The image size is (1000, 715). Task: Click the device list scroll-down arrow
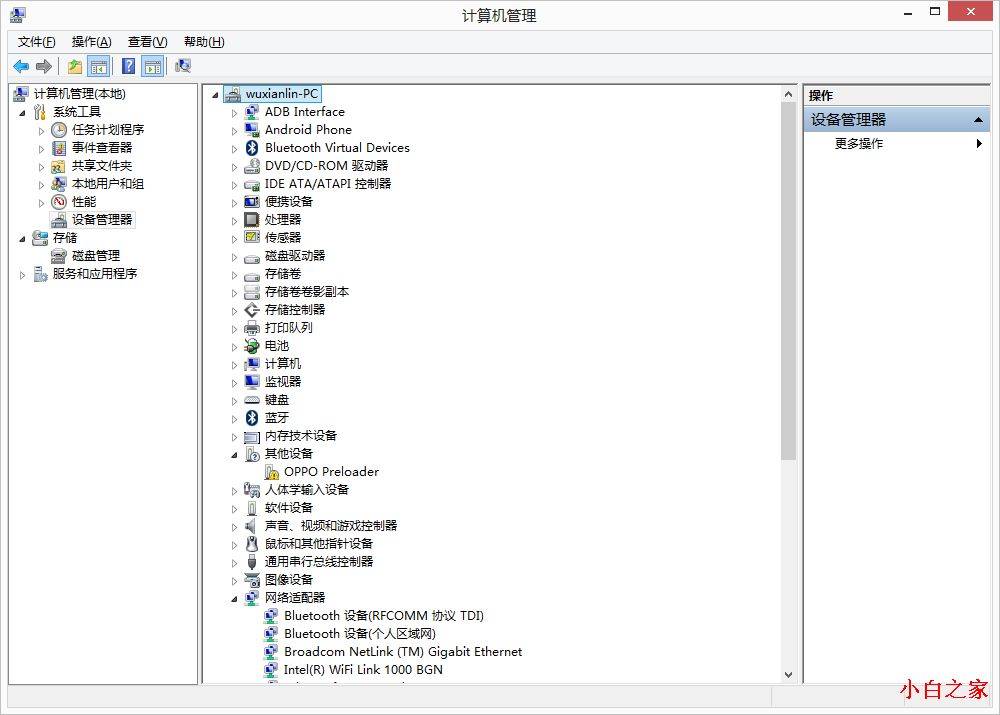(788, 674)
